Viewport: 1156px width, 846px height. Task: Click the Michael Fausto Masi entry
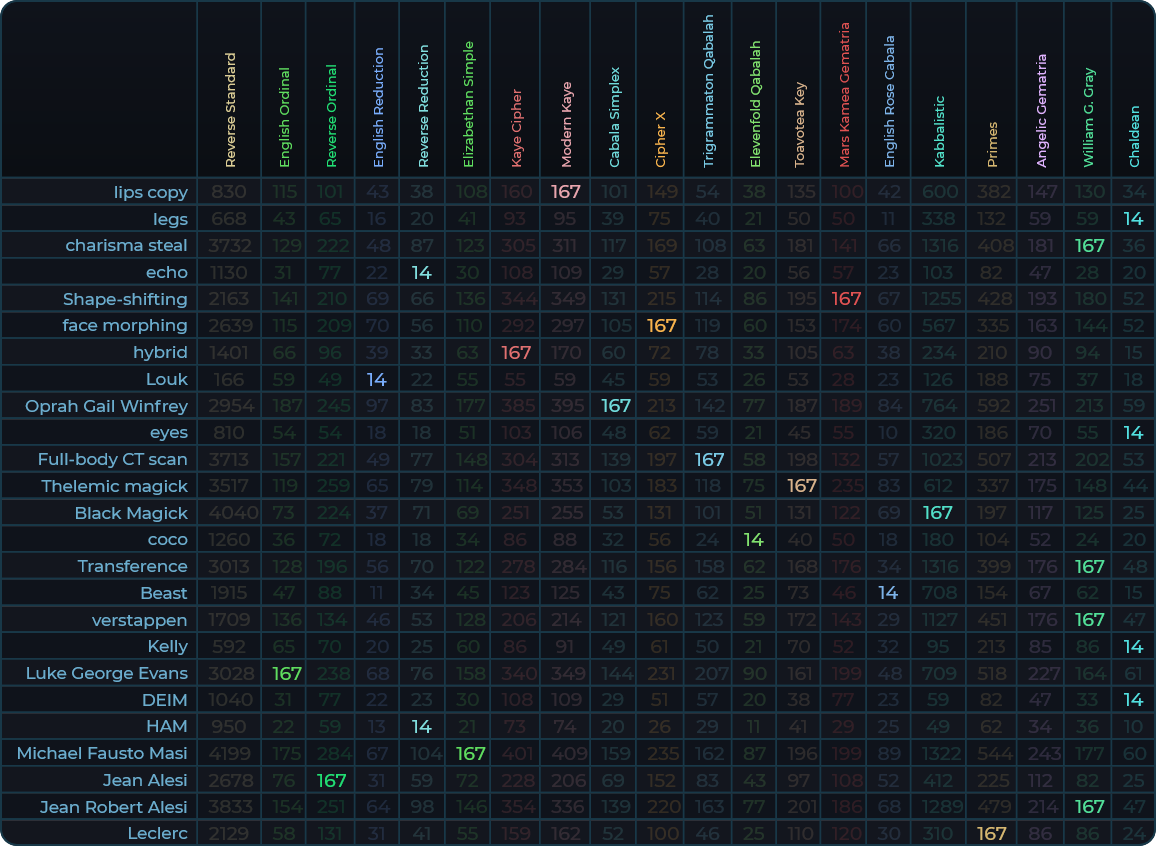point(102,753)
